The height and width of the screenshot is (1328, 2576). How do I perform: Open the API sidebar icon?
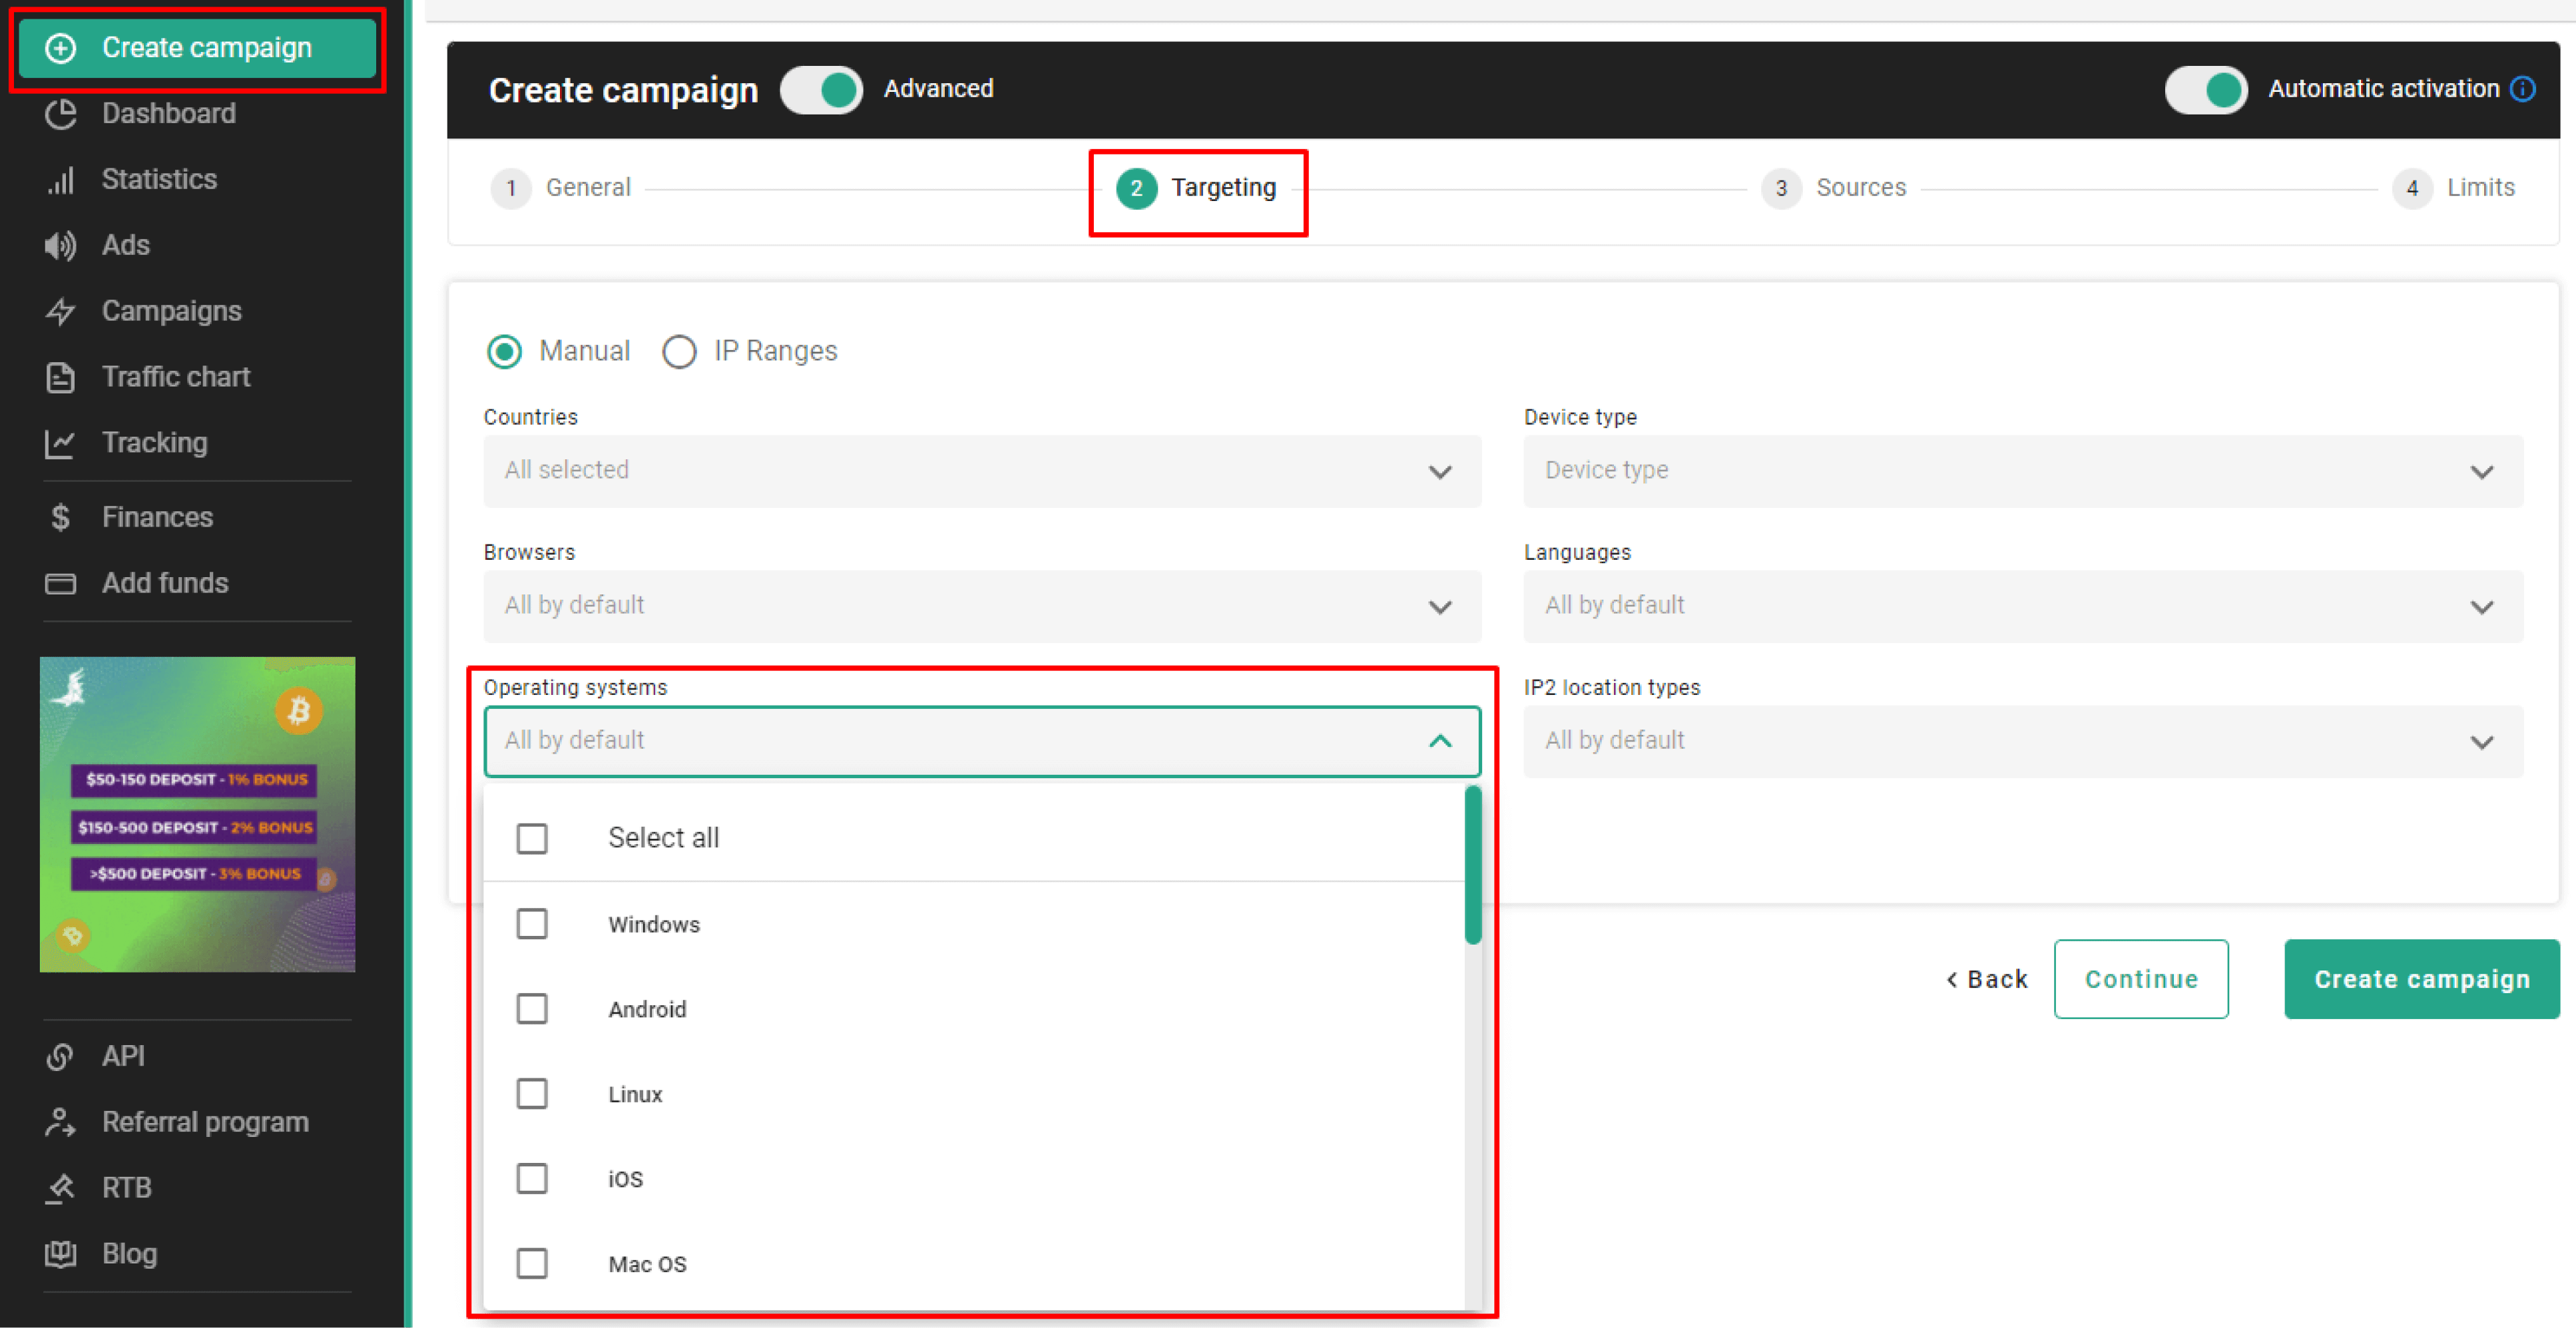click(60, 1056)
